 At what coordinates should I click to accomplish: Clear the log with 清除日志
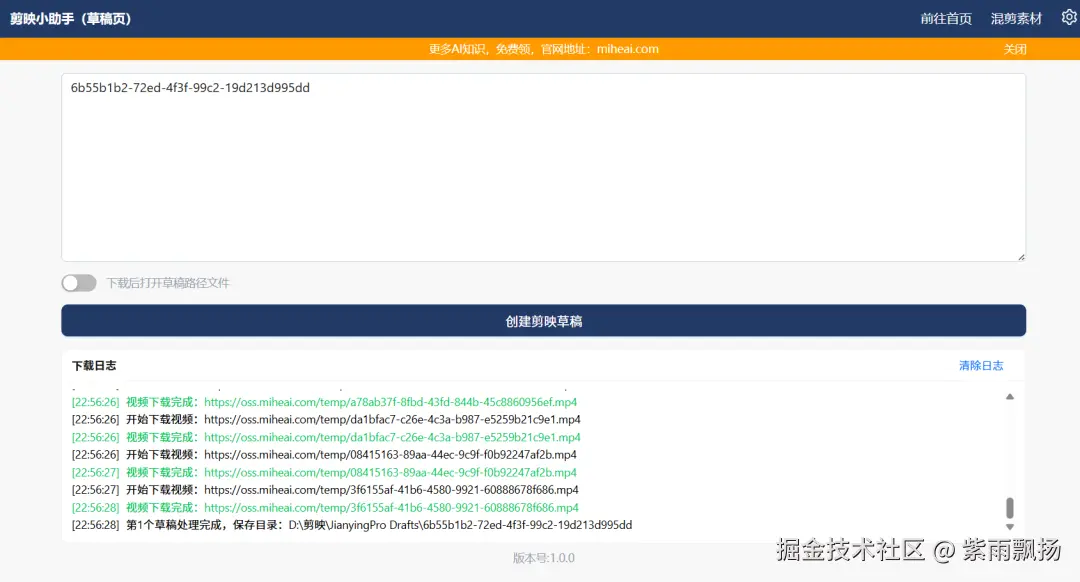click(x=981, y=366)
